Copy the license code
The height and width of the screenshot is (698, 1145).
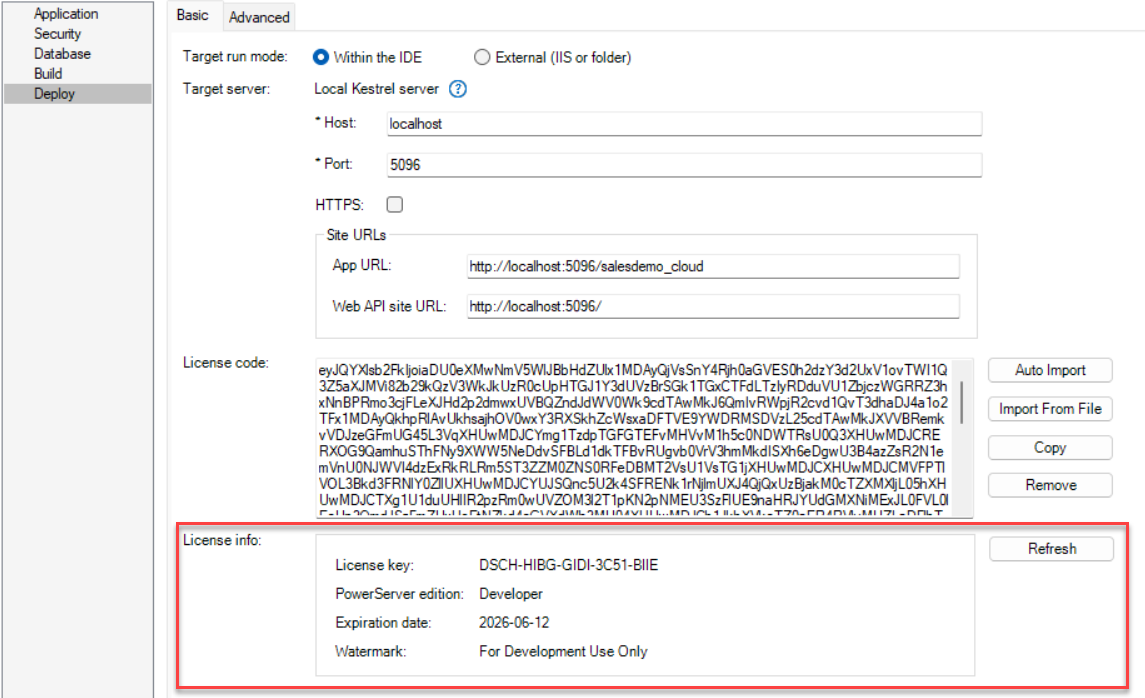point(1050,447)
